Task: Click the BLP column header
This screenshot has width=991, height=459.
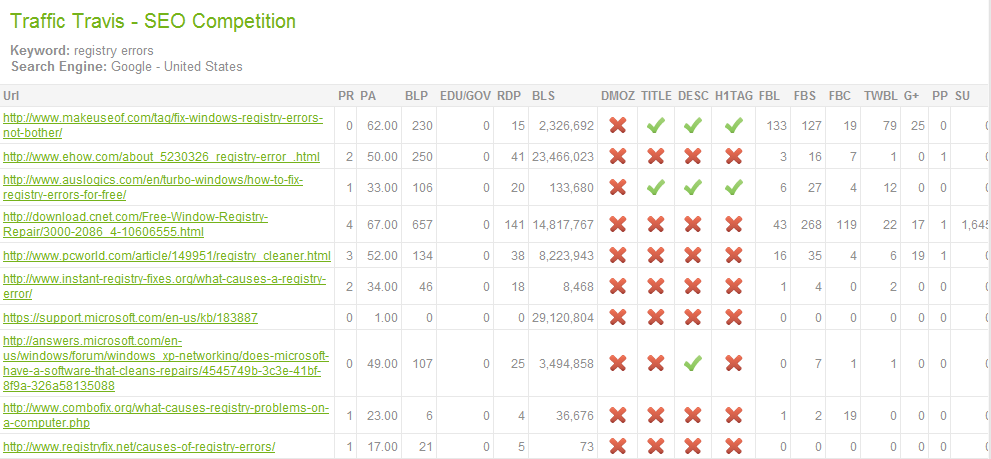Action: coord(416,96)
